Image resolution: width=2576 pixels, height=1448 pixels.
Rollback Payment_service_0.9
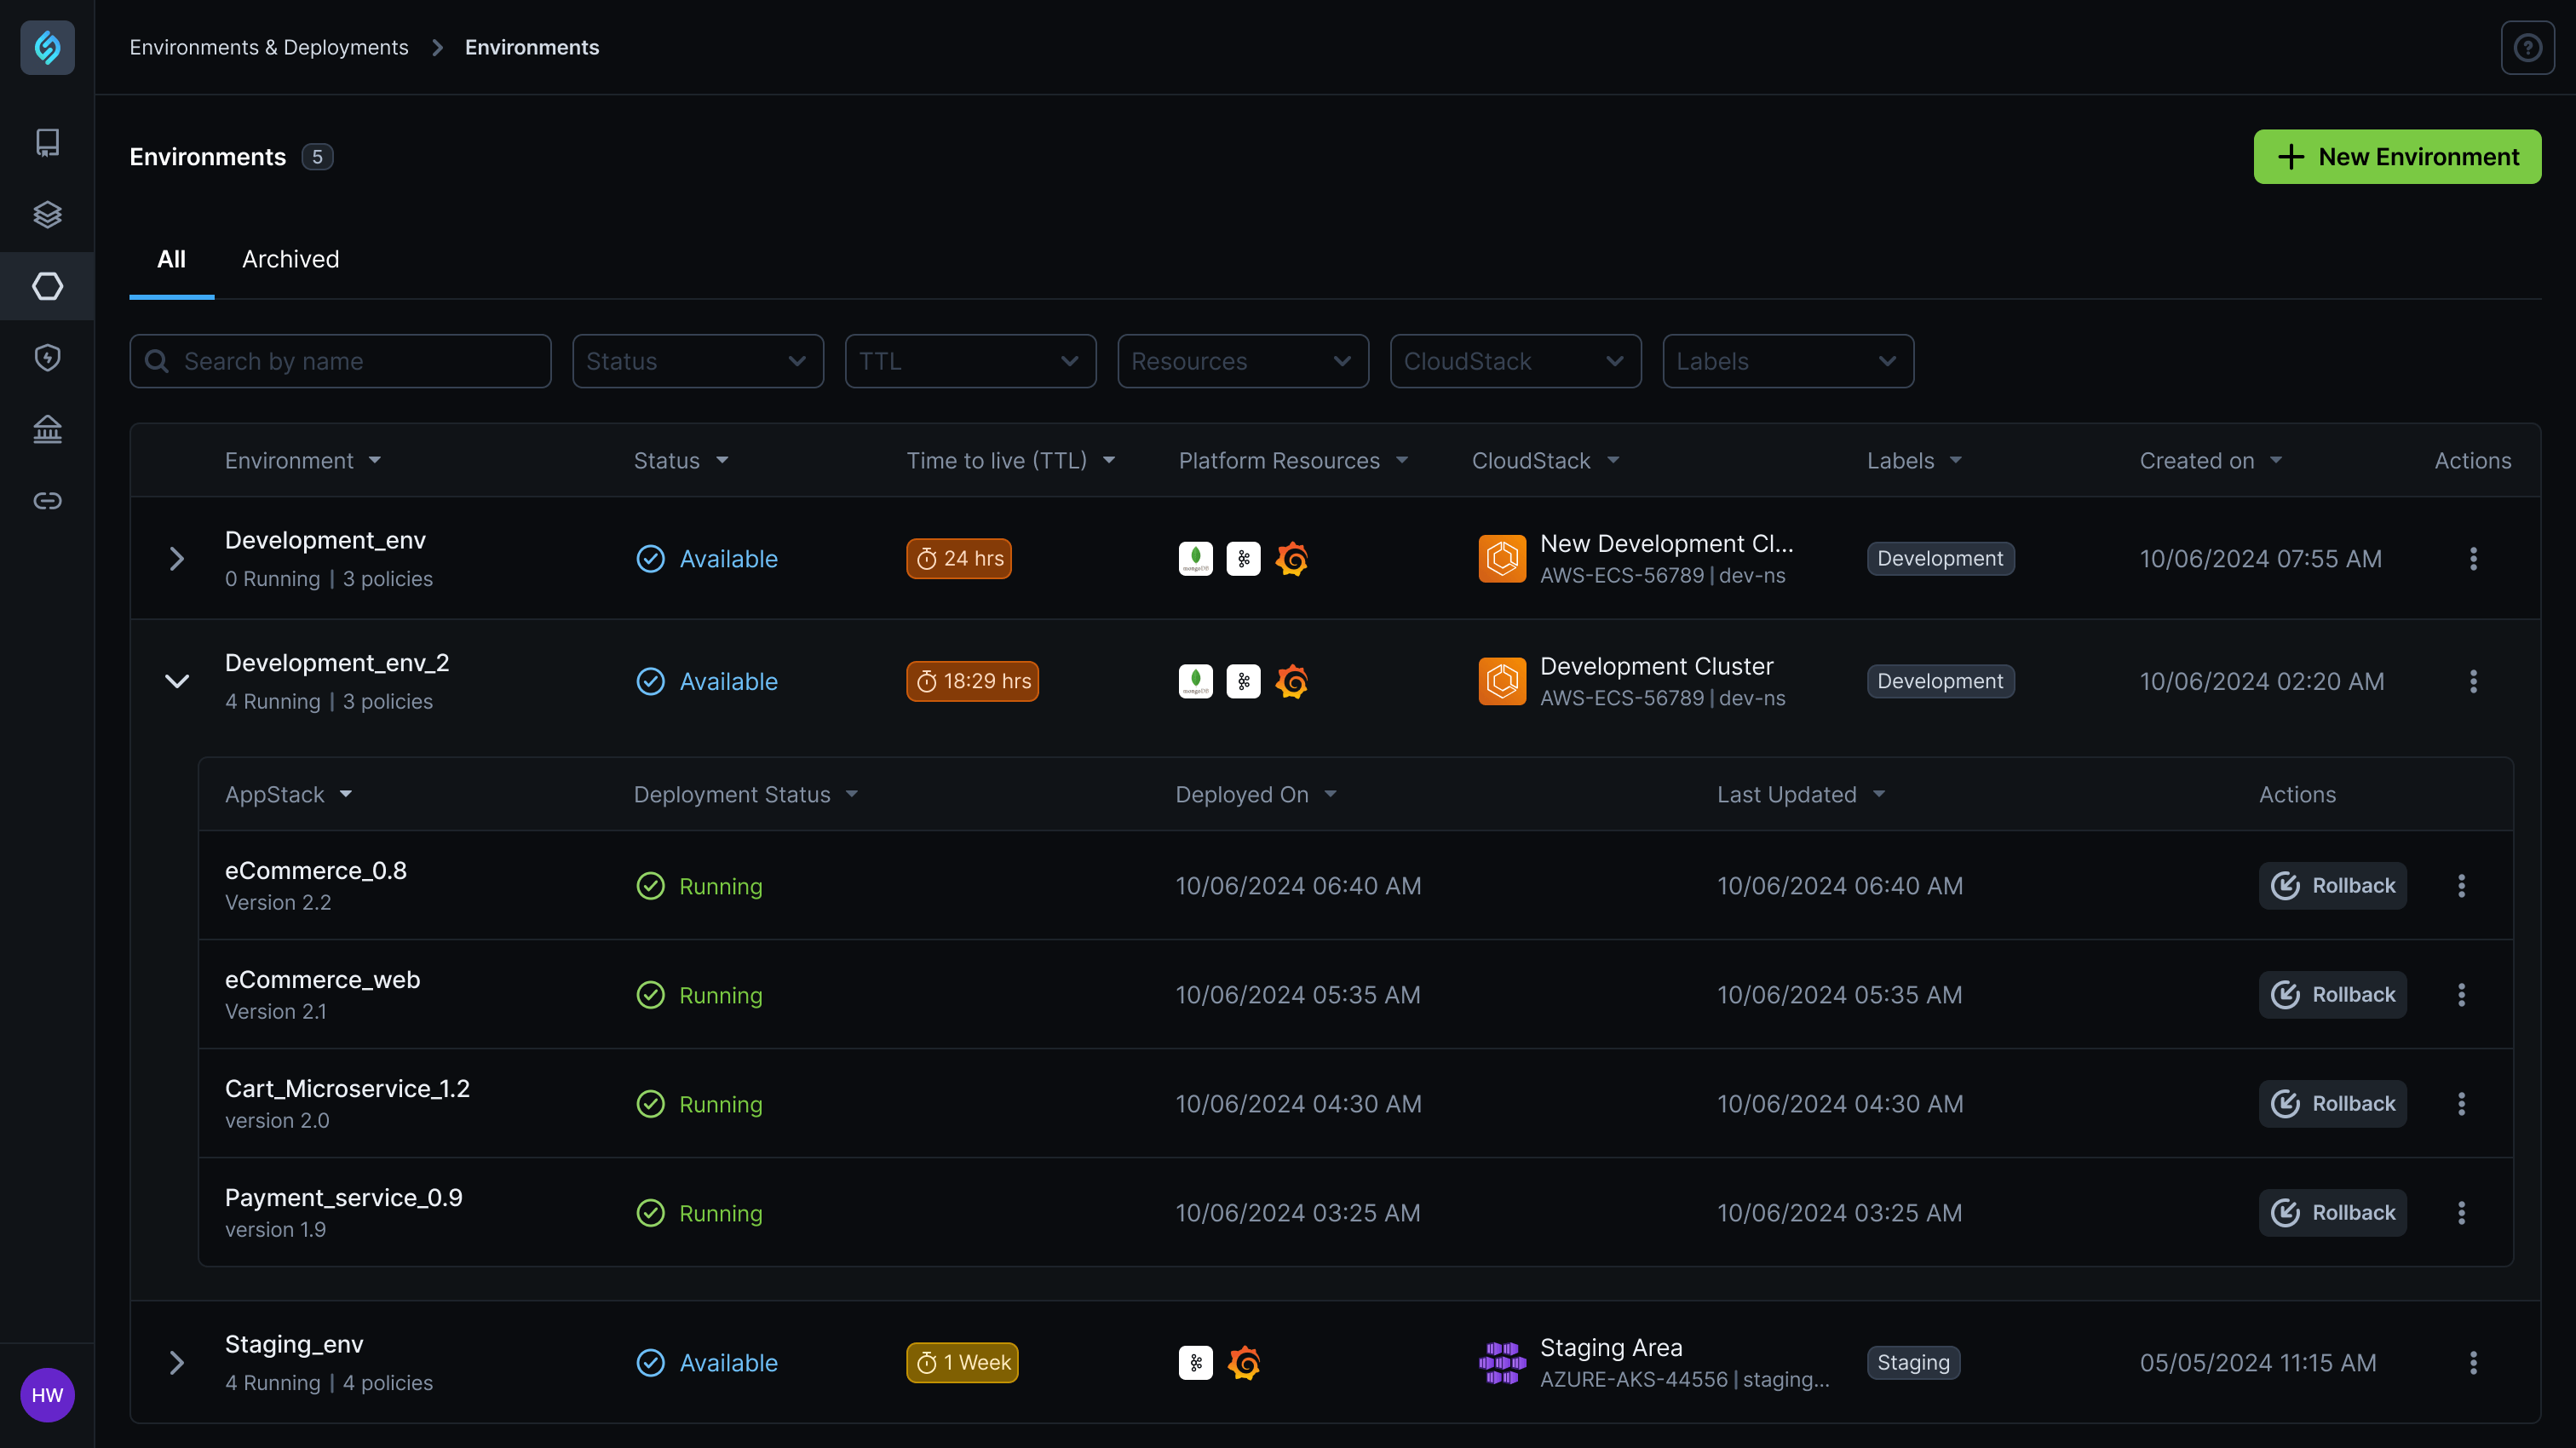click(x=2332, y=1213)
